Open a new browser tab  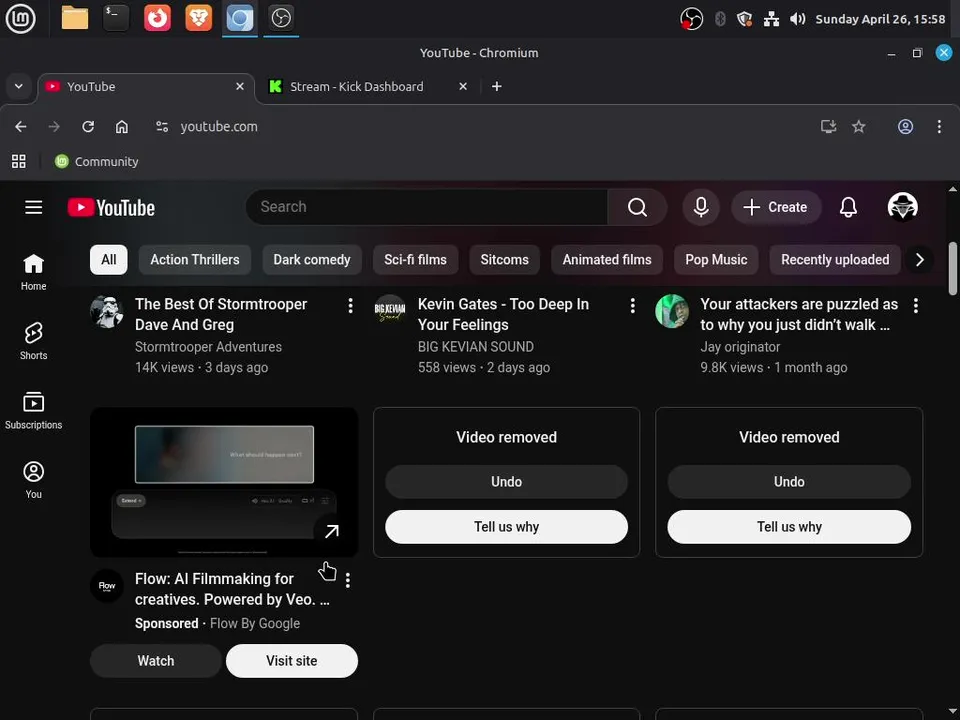[497, 86]
